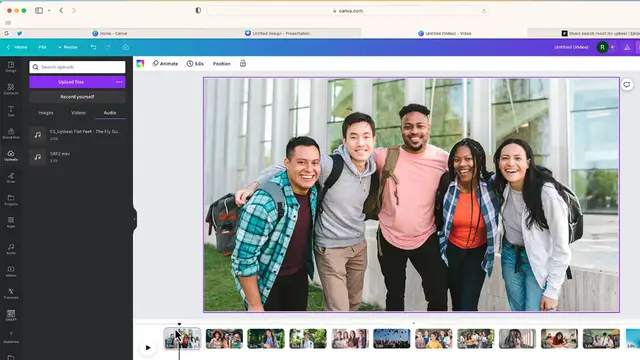
Task: Open the Google bookmark favicon
Action: pyautogui.click(x=7, y=33)
